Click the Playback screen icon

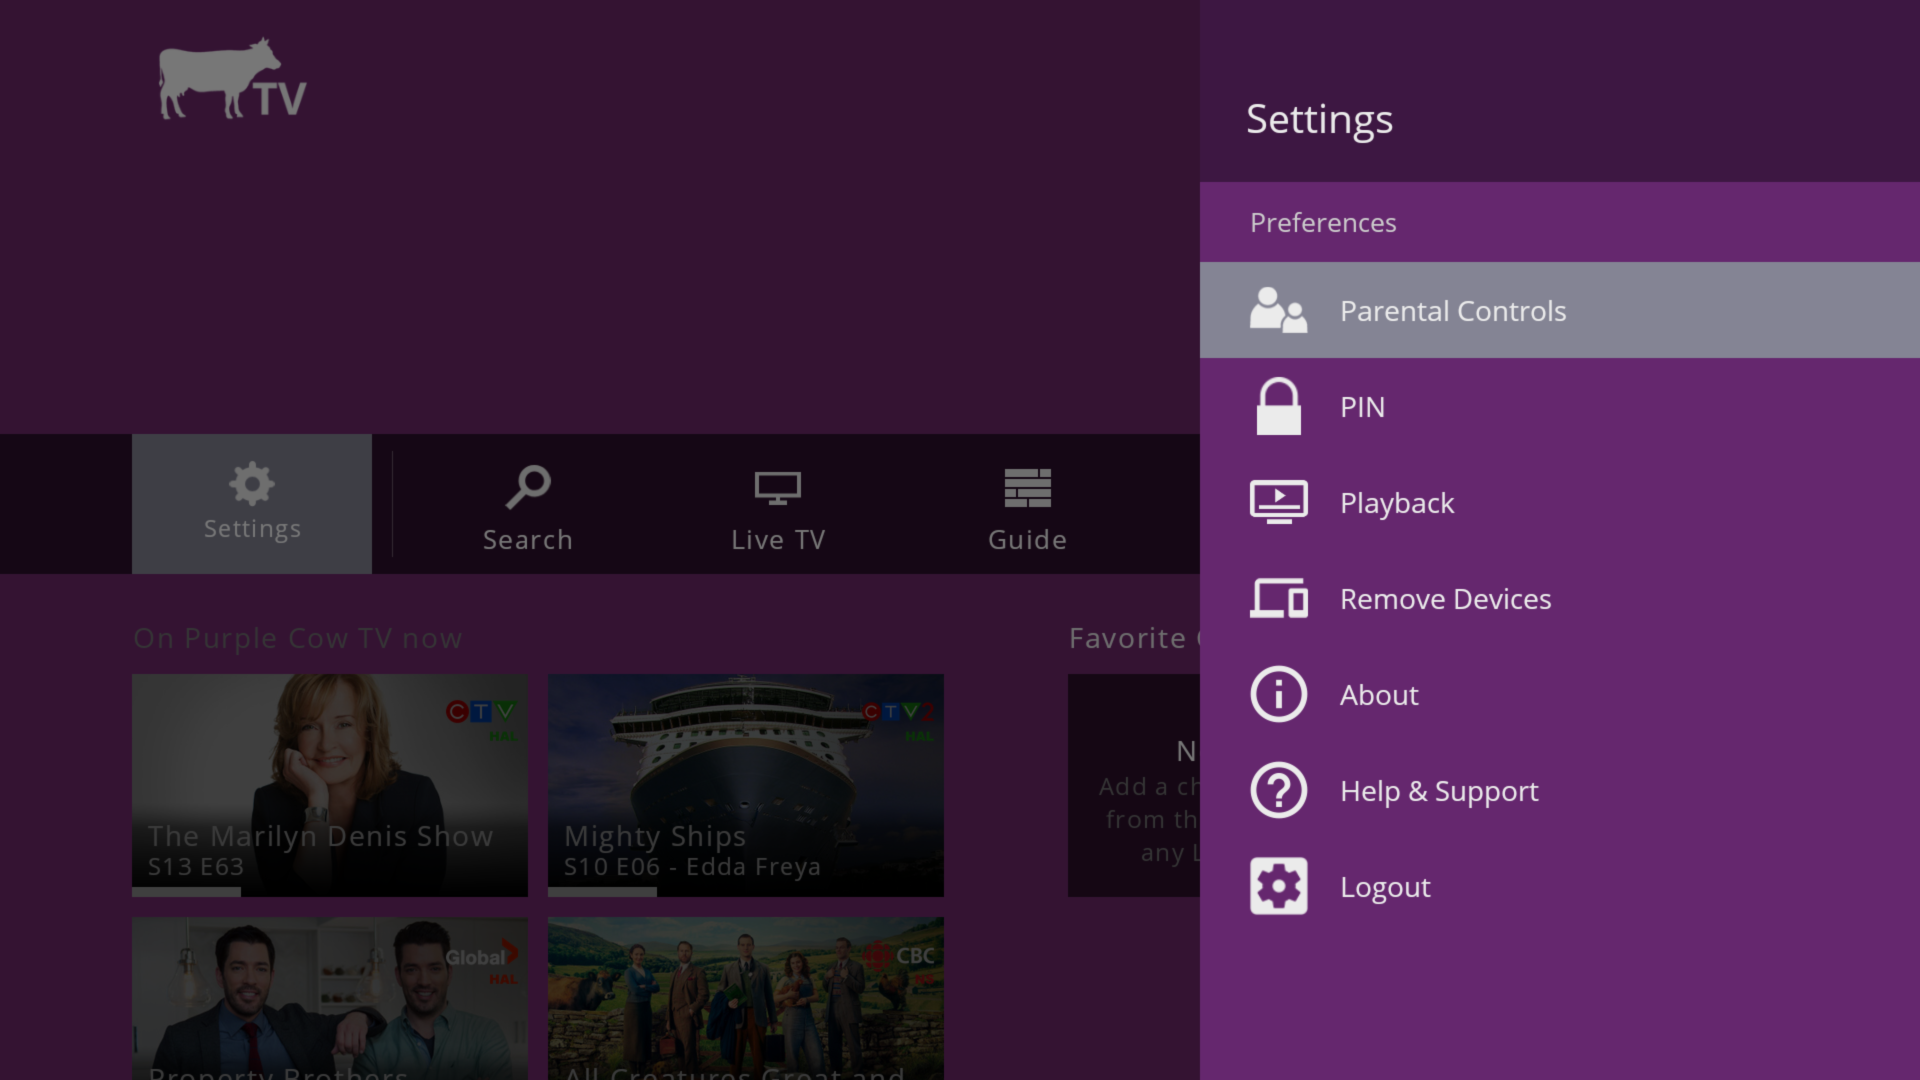[1278, 502]
